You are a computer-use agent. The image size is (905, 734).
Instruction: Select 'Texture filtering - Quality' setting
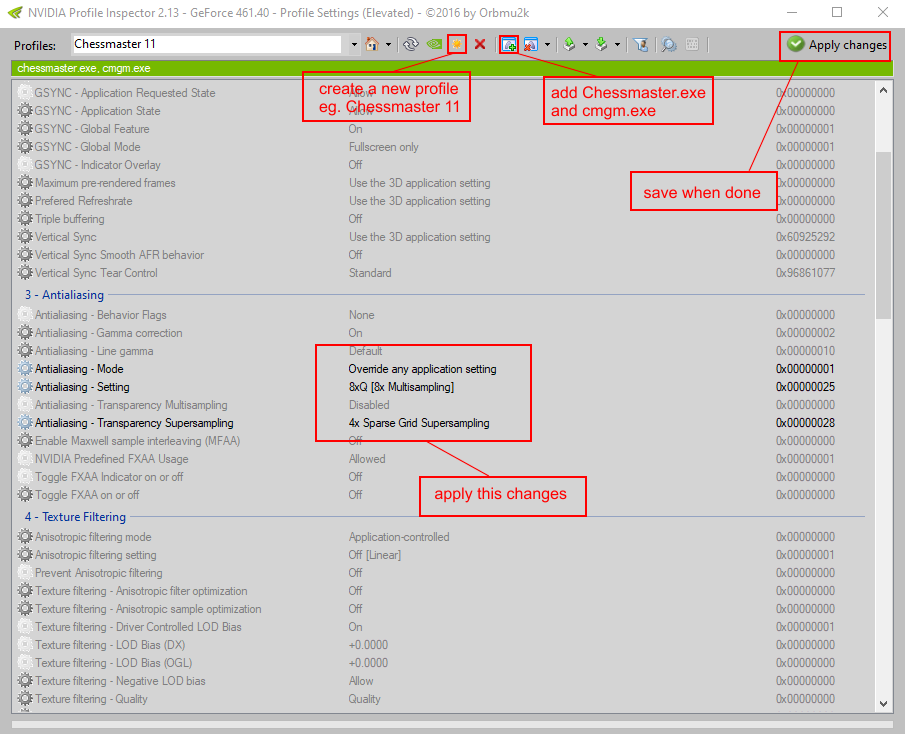91,699
